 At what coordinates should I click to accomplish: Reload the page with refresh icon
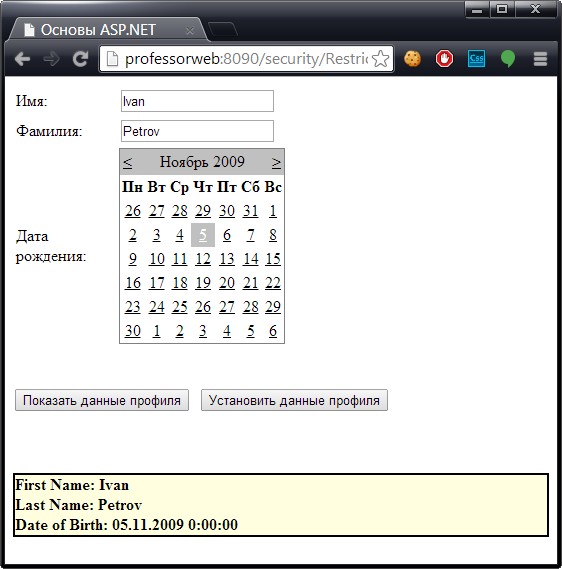click(x=80, y=59)
